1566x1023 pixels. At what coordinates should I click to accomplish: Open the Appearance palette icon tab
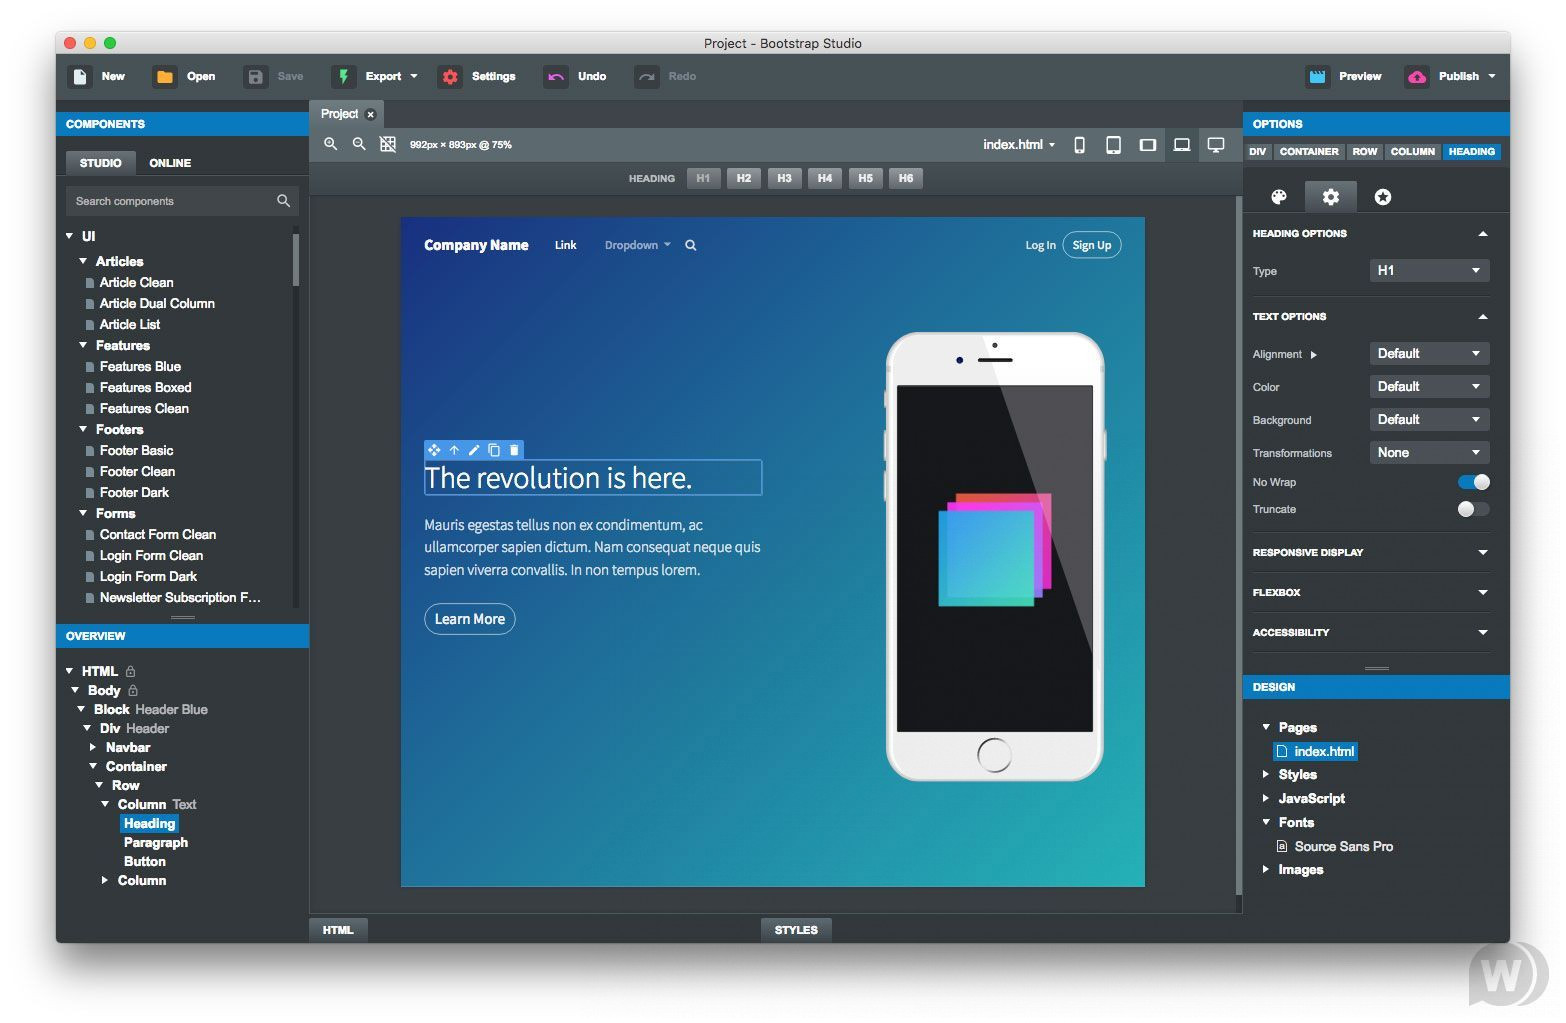1278,197
